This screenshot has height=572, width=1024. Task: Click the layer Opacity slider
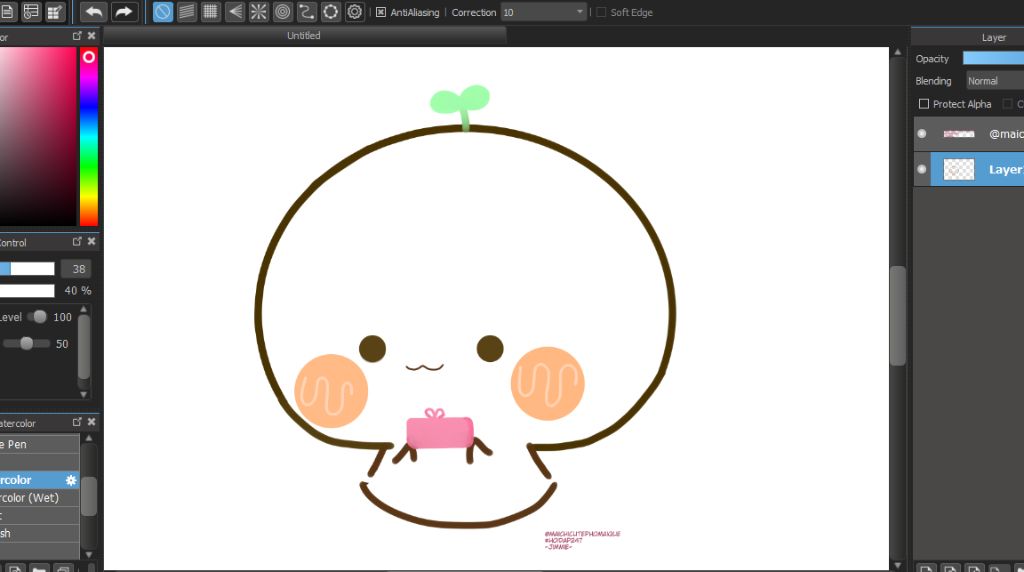pos(992,59)
